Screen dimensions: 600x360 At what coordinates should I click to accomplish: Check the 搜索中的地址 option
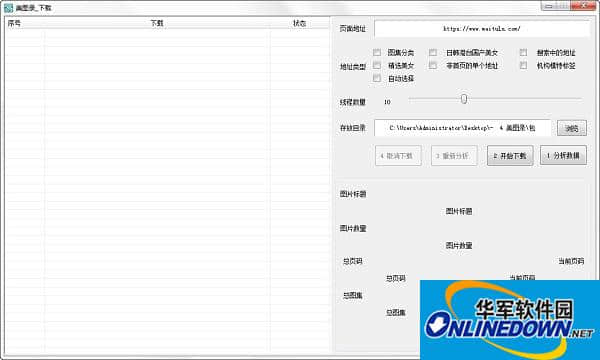tap(523, 52)
